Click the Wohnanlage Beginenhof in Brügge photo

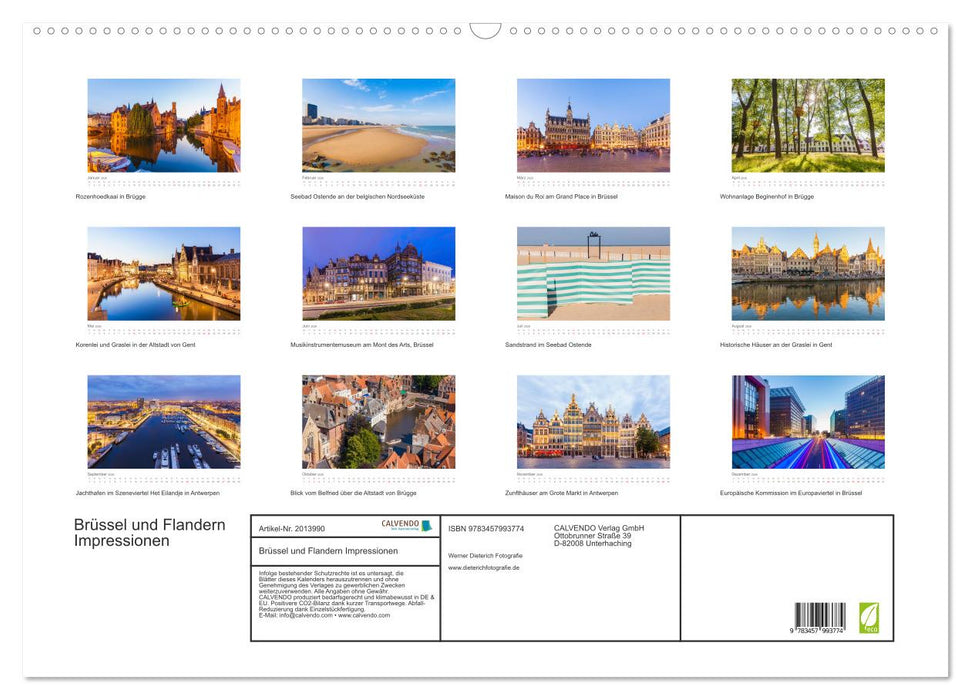point(808,124)
